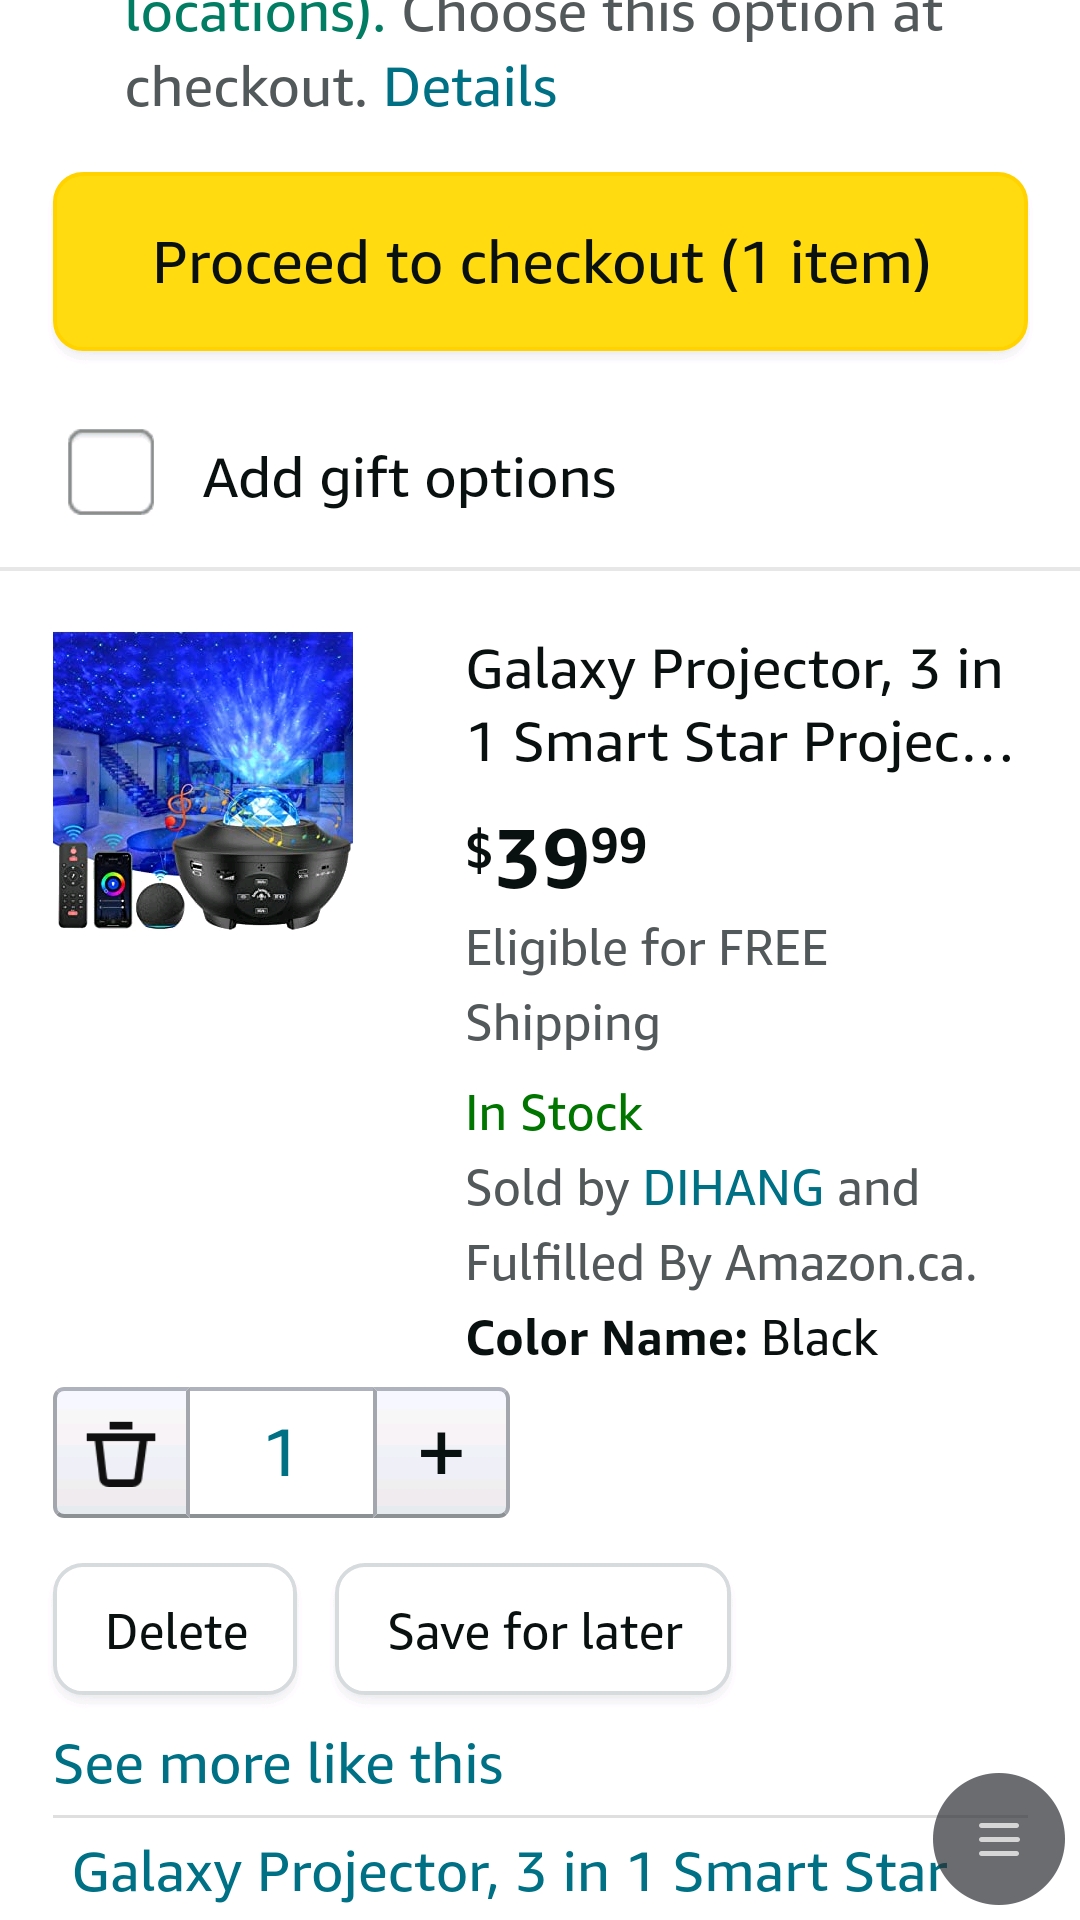Increase quantity with the plus icon
The width and height of the screenshot is (1080, 1920).
point(441,1453)
